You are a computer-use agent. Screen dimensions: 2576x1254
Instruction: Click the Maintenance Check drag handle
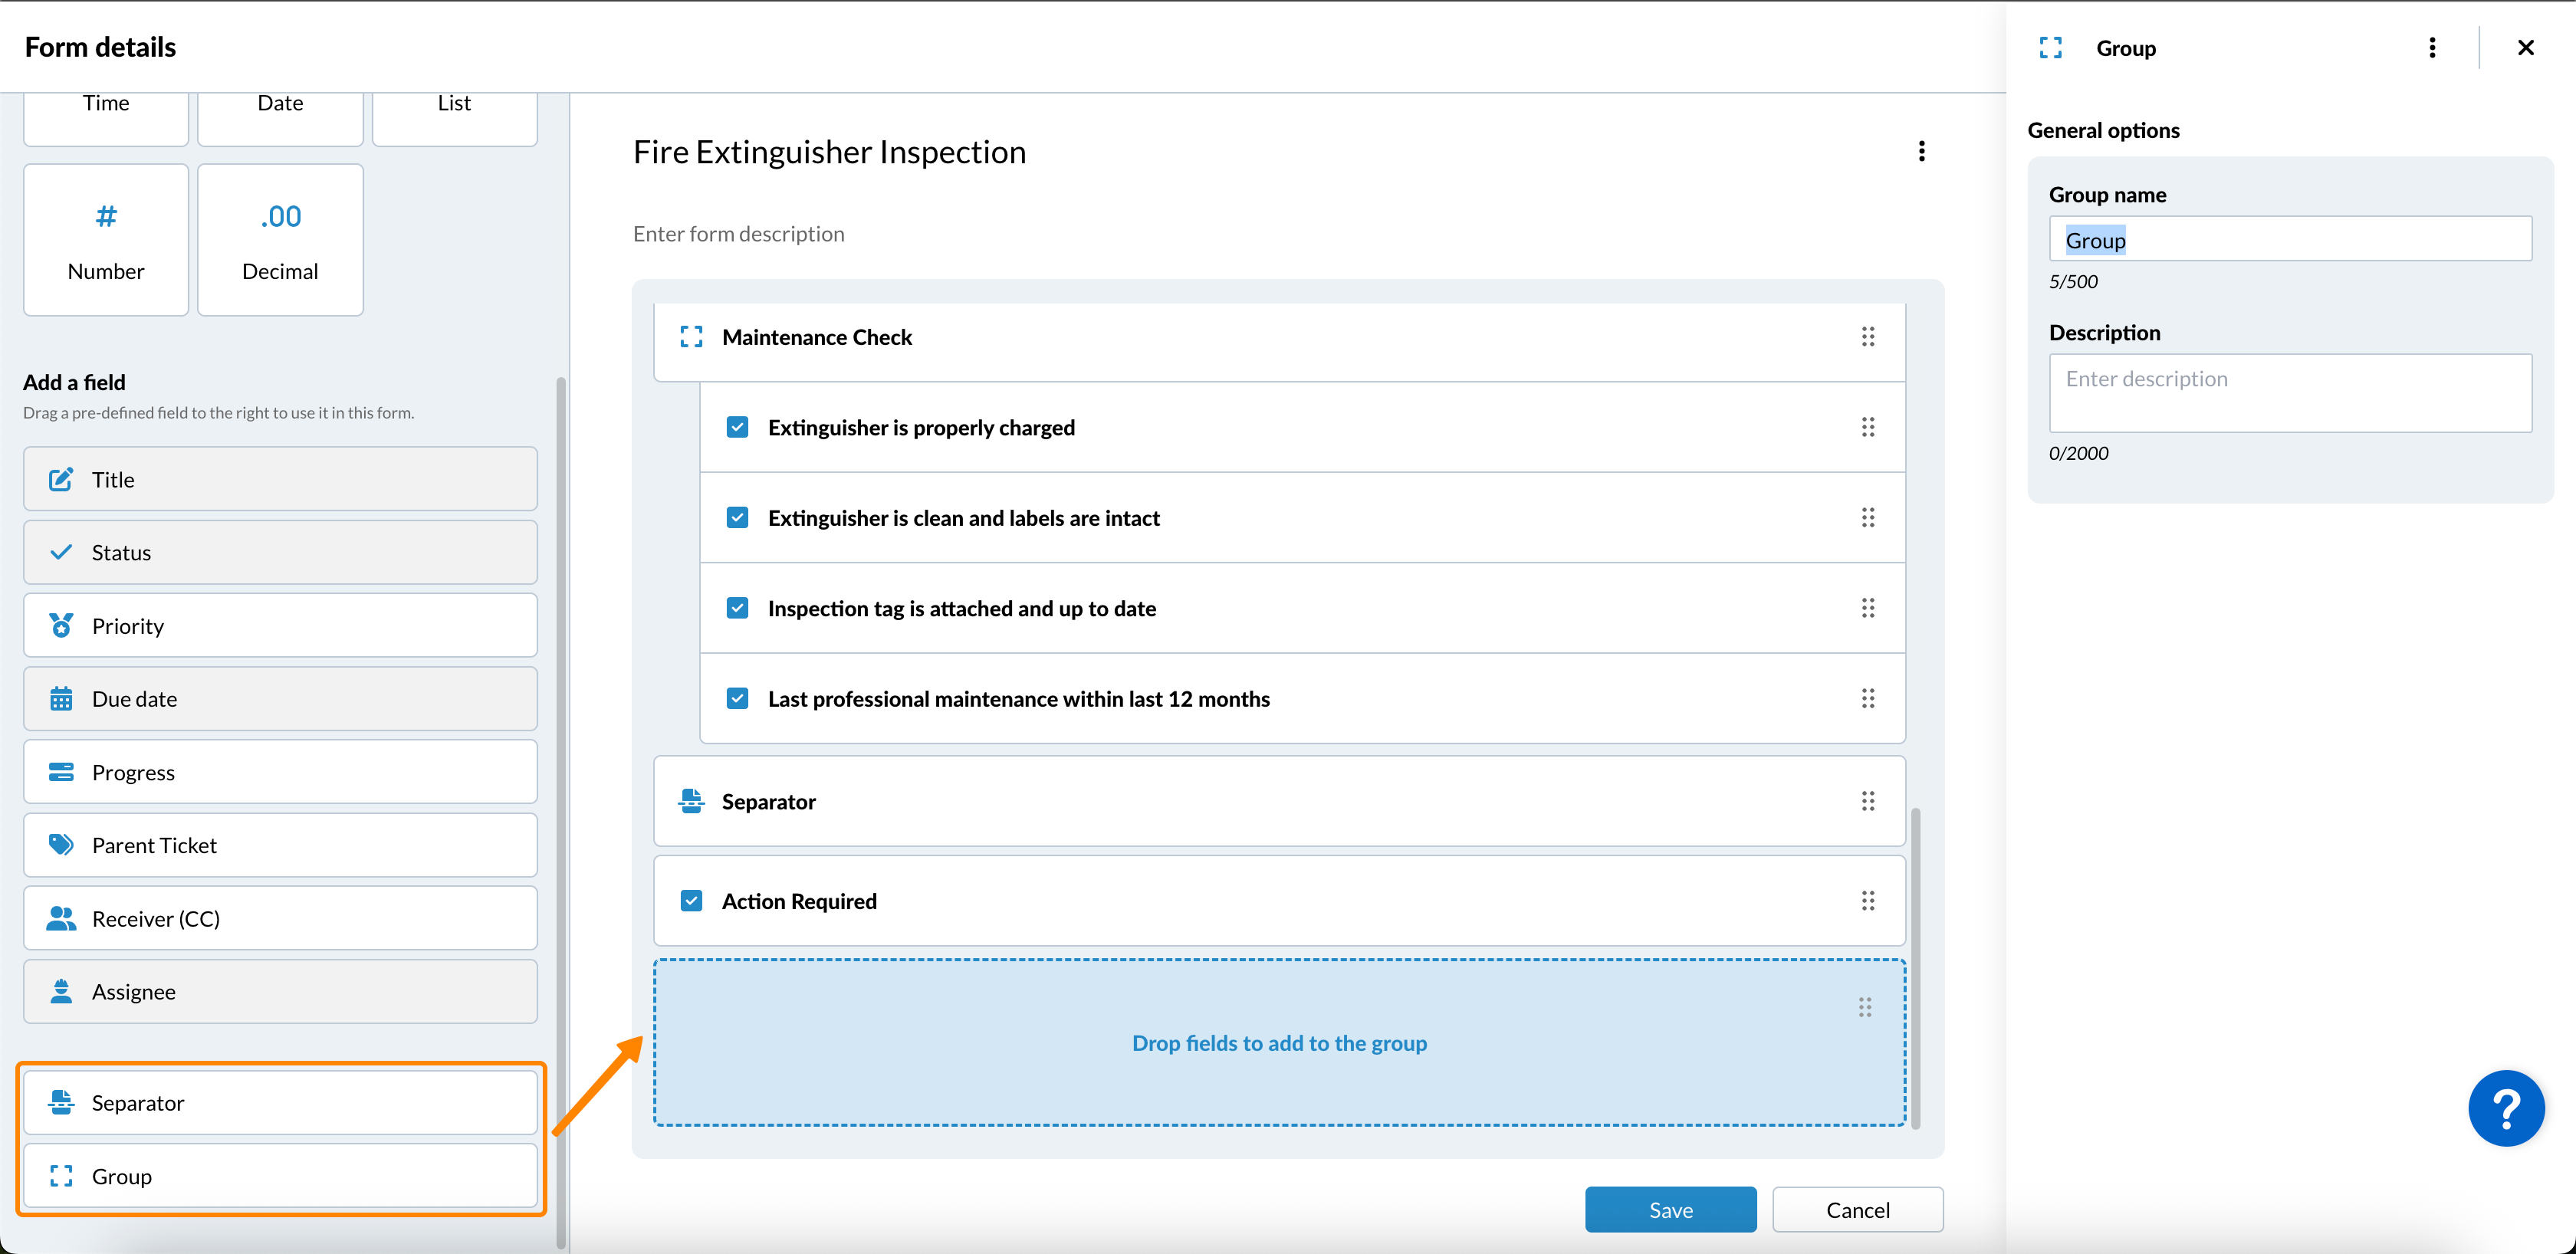(x=1867, y=337)
